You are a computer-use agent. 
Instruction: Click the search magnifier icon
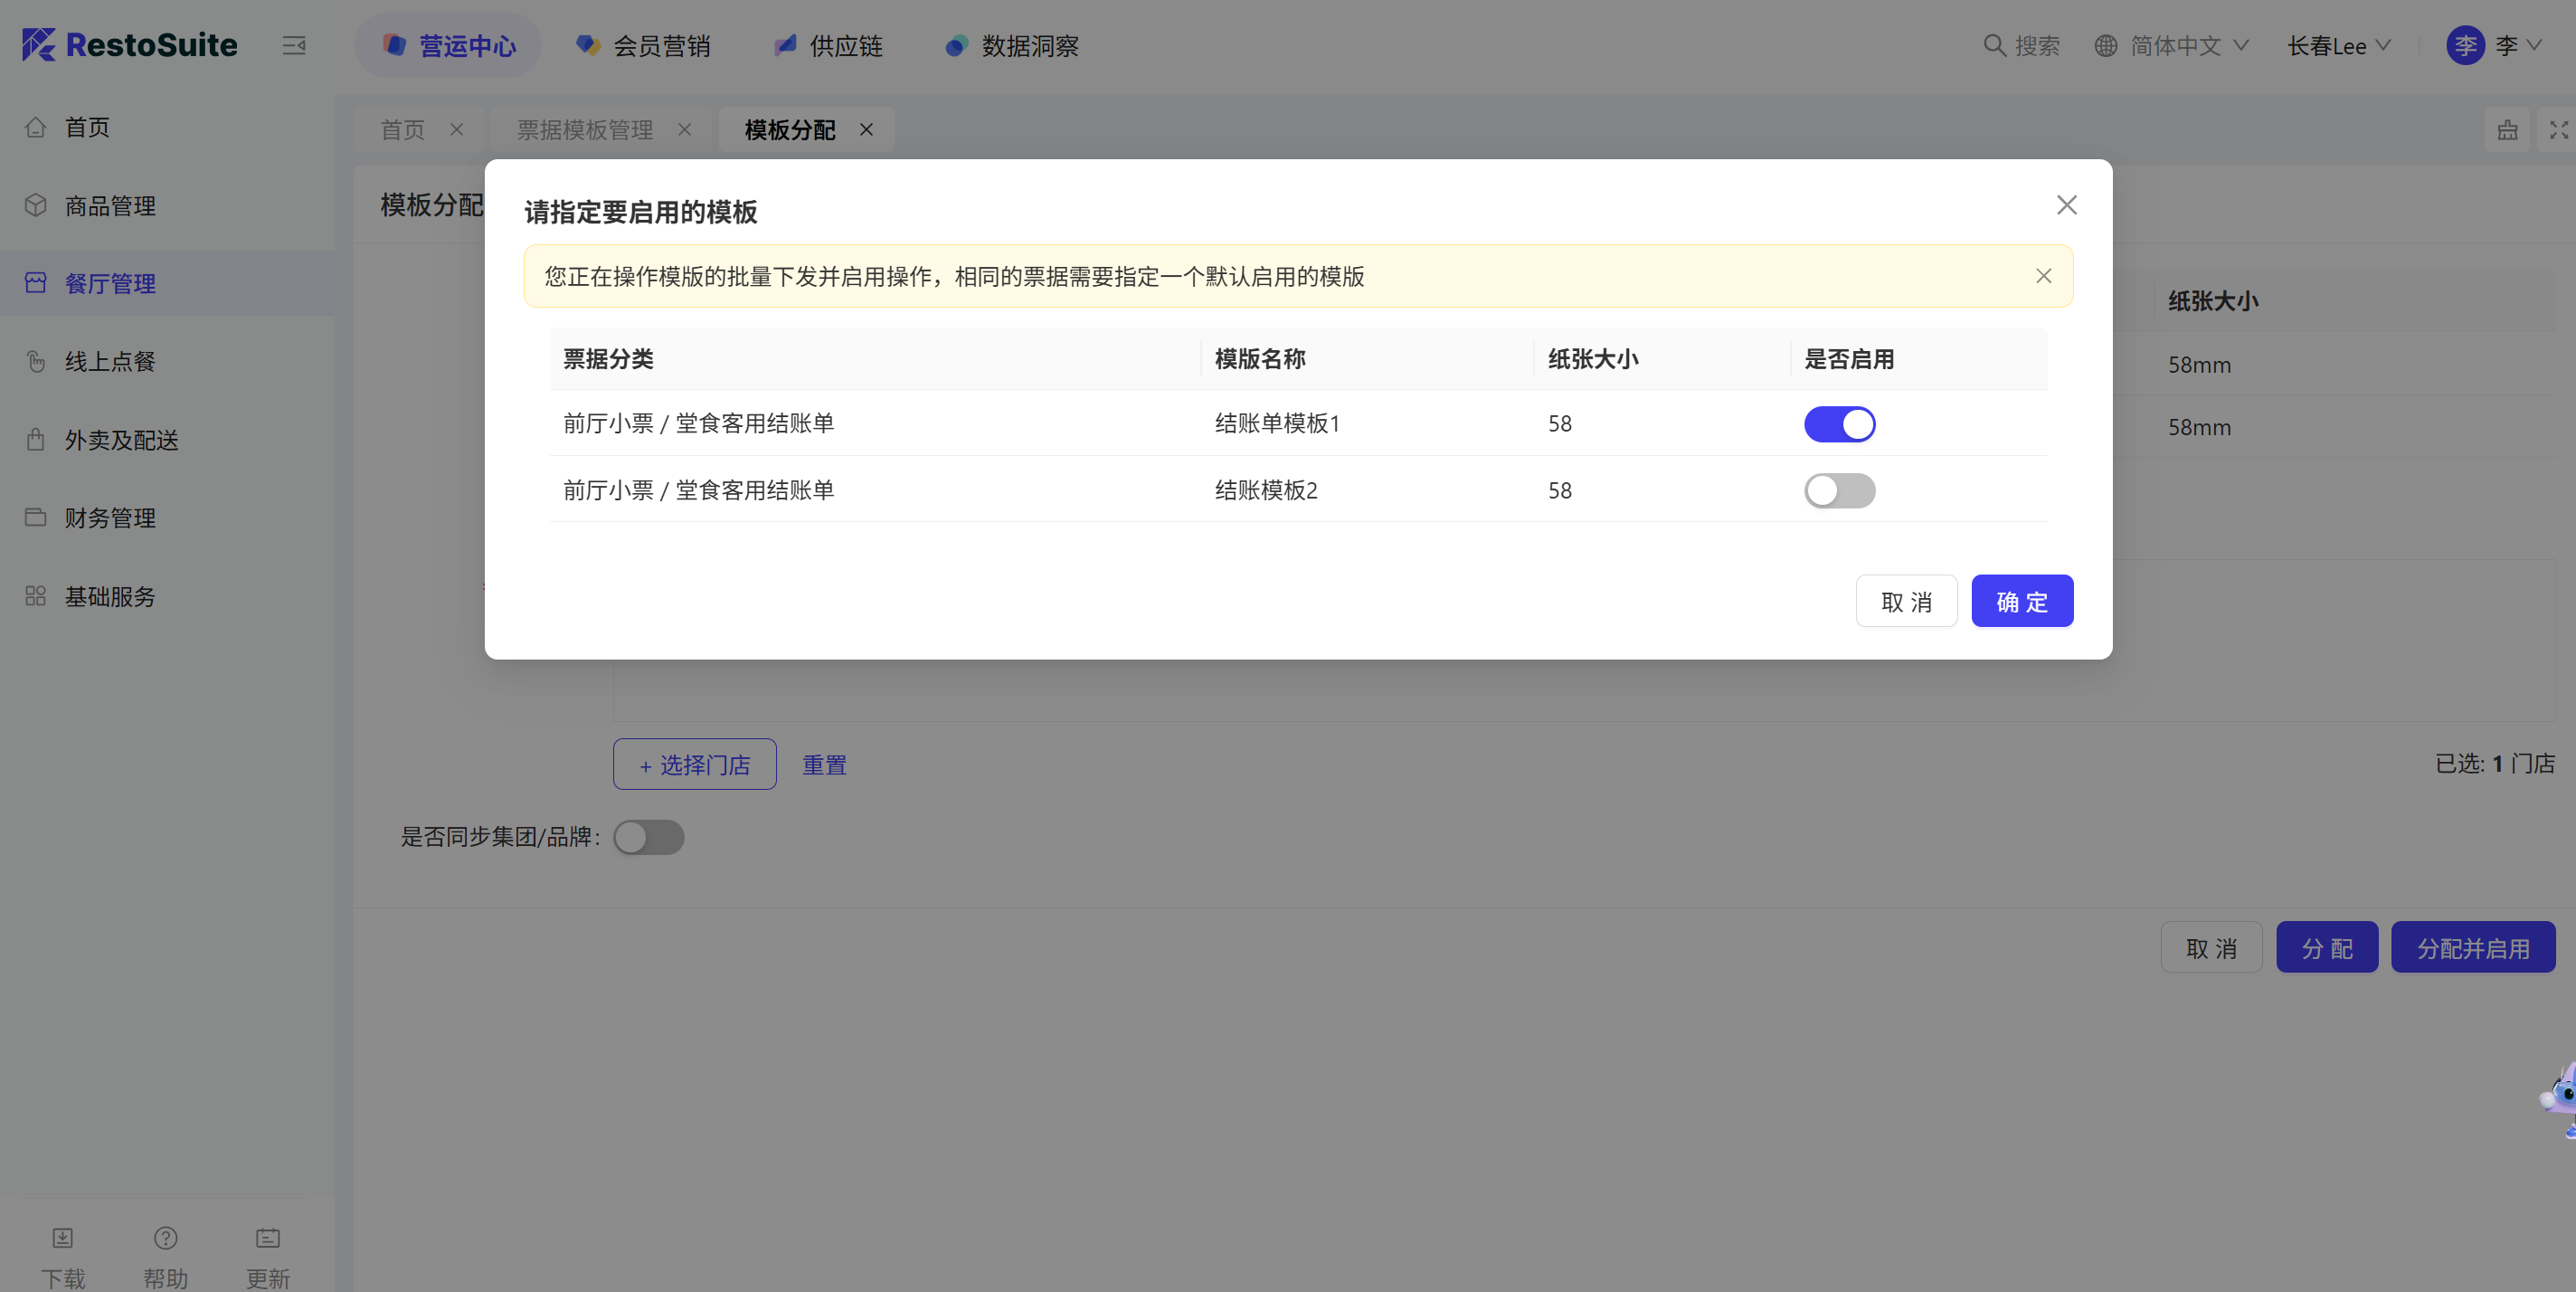click(1994, 46)
